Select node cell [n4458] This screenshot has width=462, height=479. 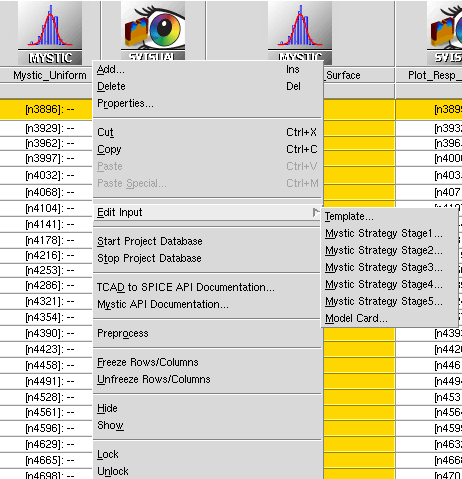click(x=46, y=365)
